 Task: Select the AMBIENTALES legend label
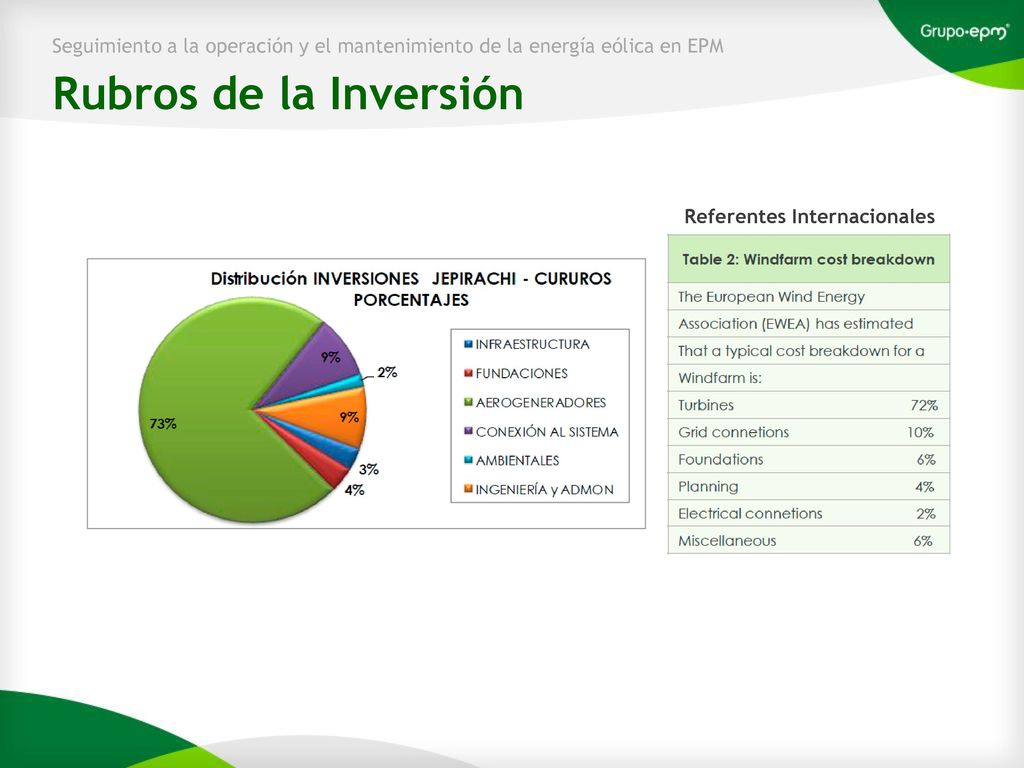click(517, 460)
